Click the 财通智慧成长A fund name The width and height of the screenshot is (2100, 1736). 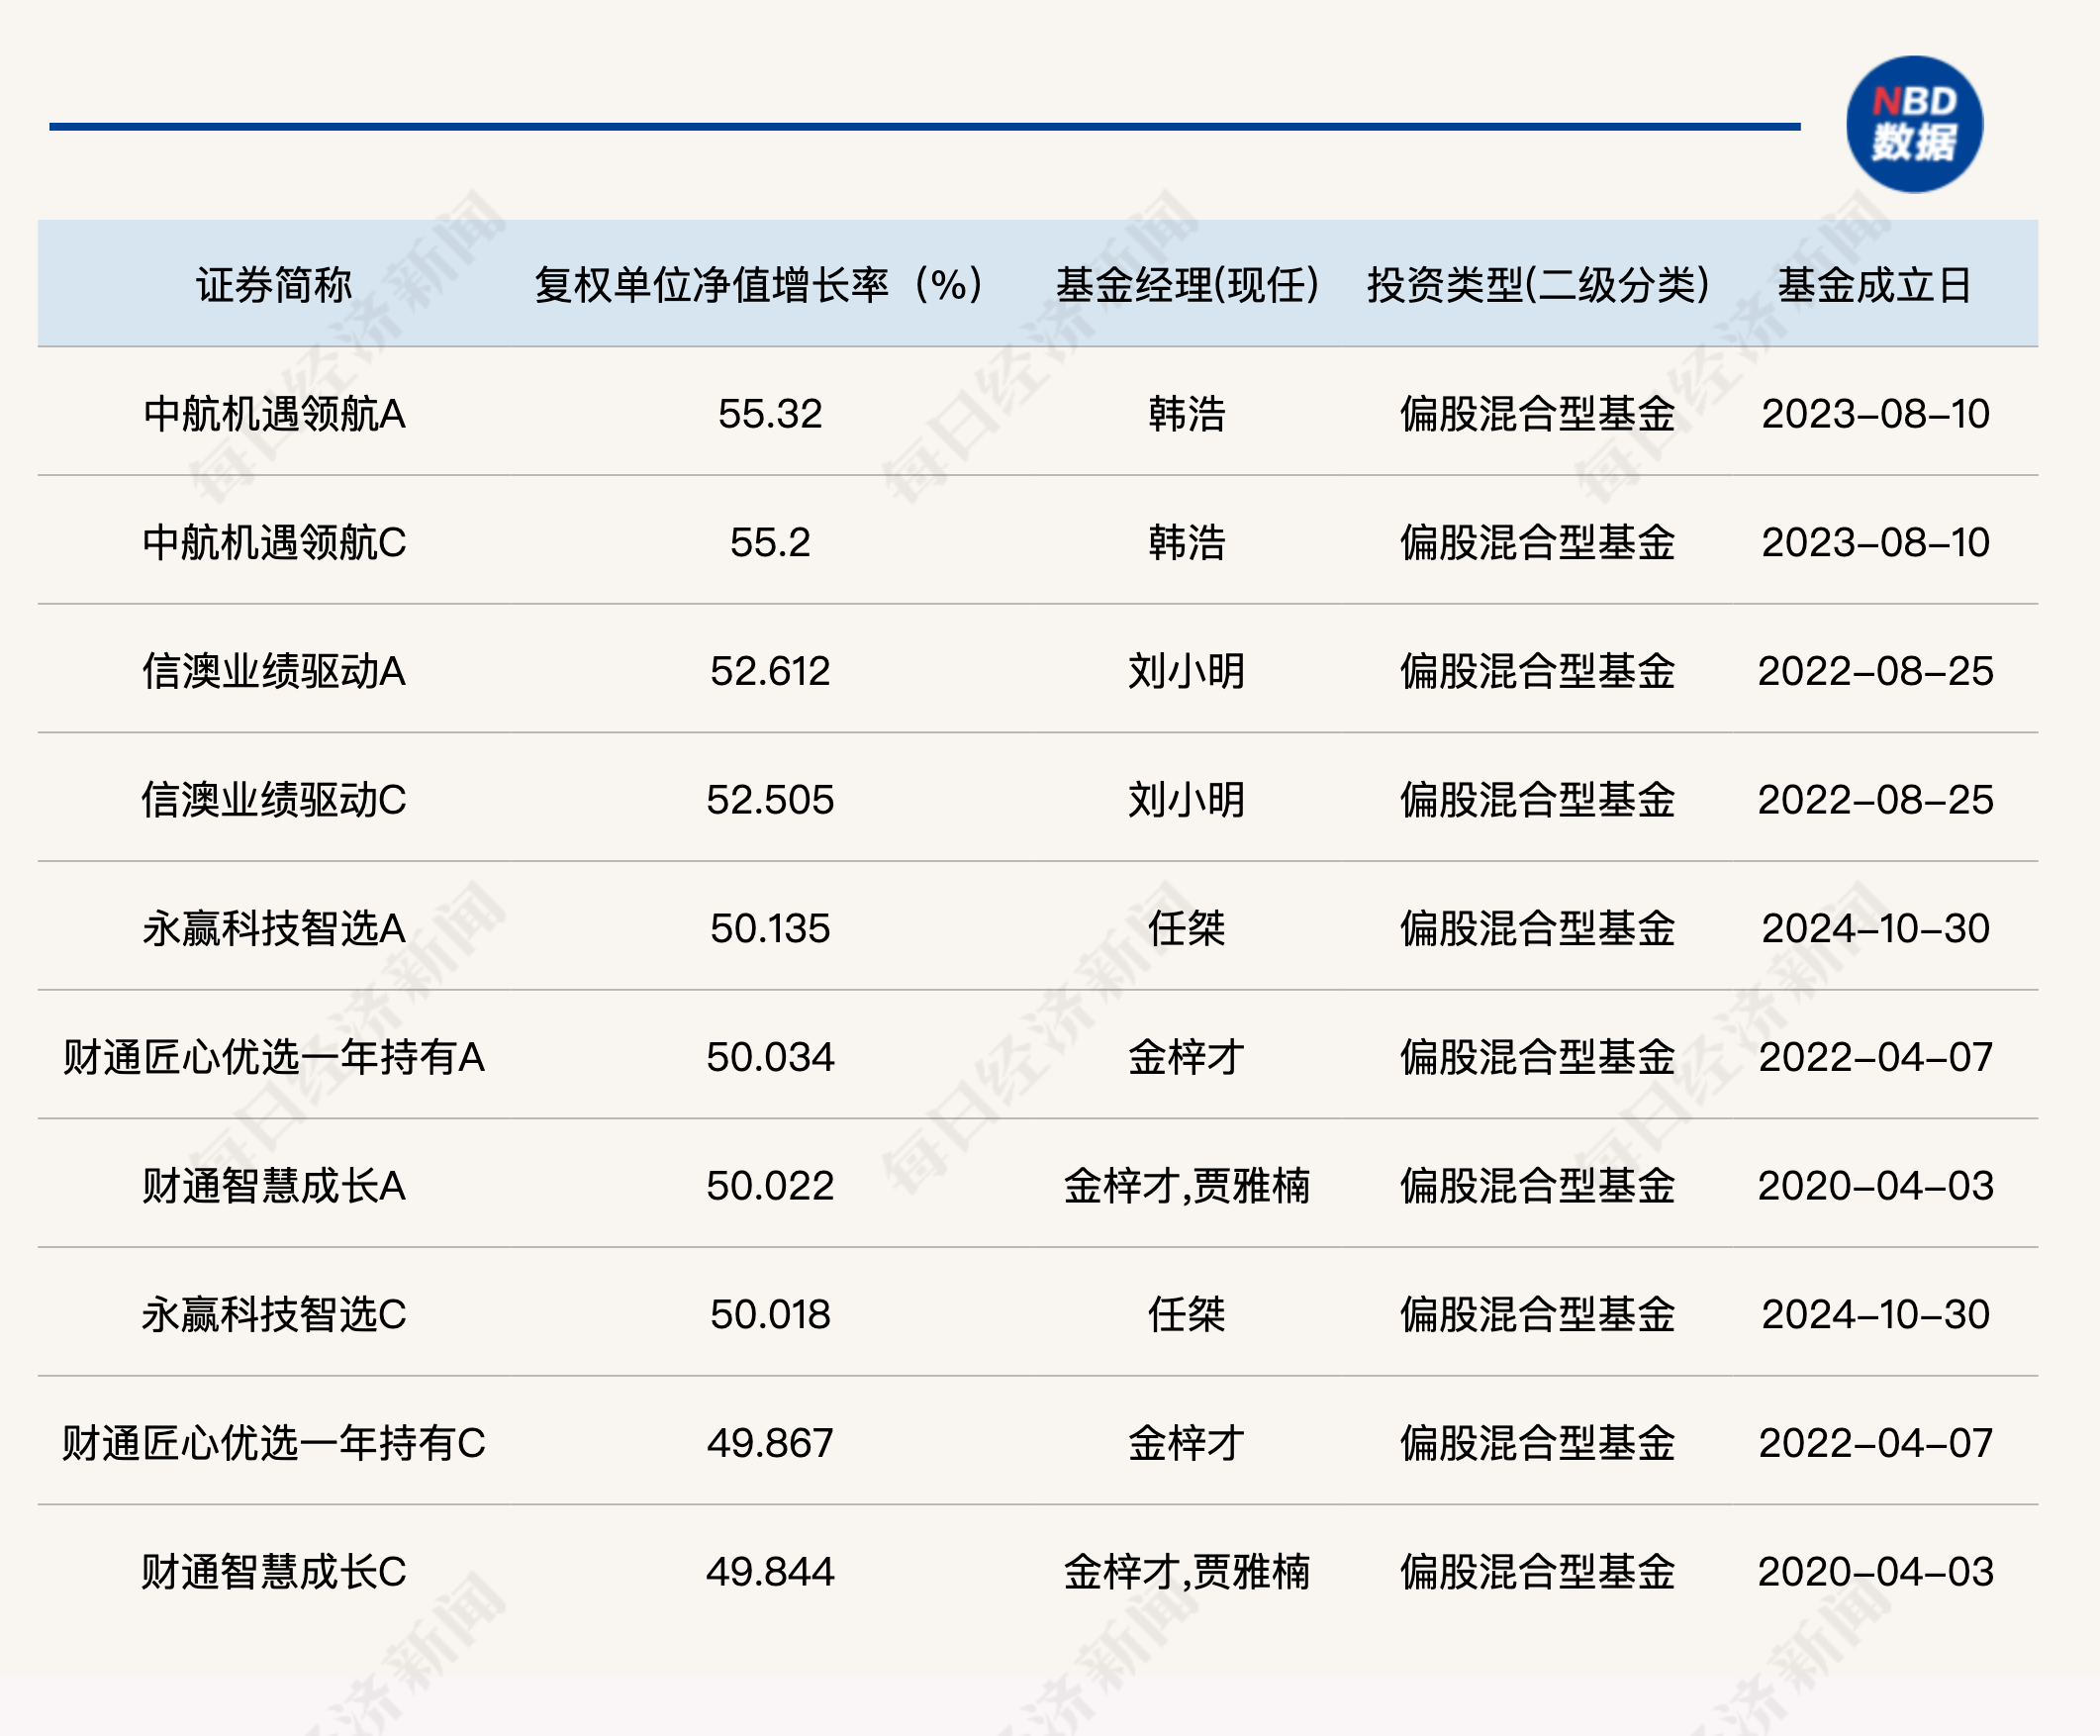(x=273, y=1186)
